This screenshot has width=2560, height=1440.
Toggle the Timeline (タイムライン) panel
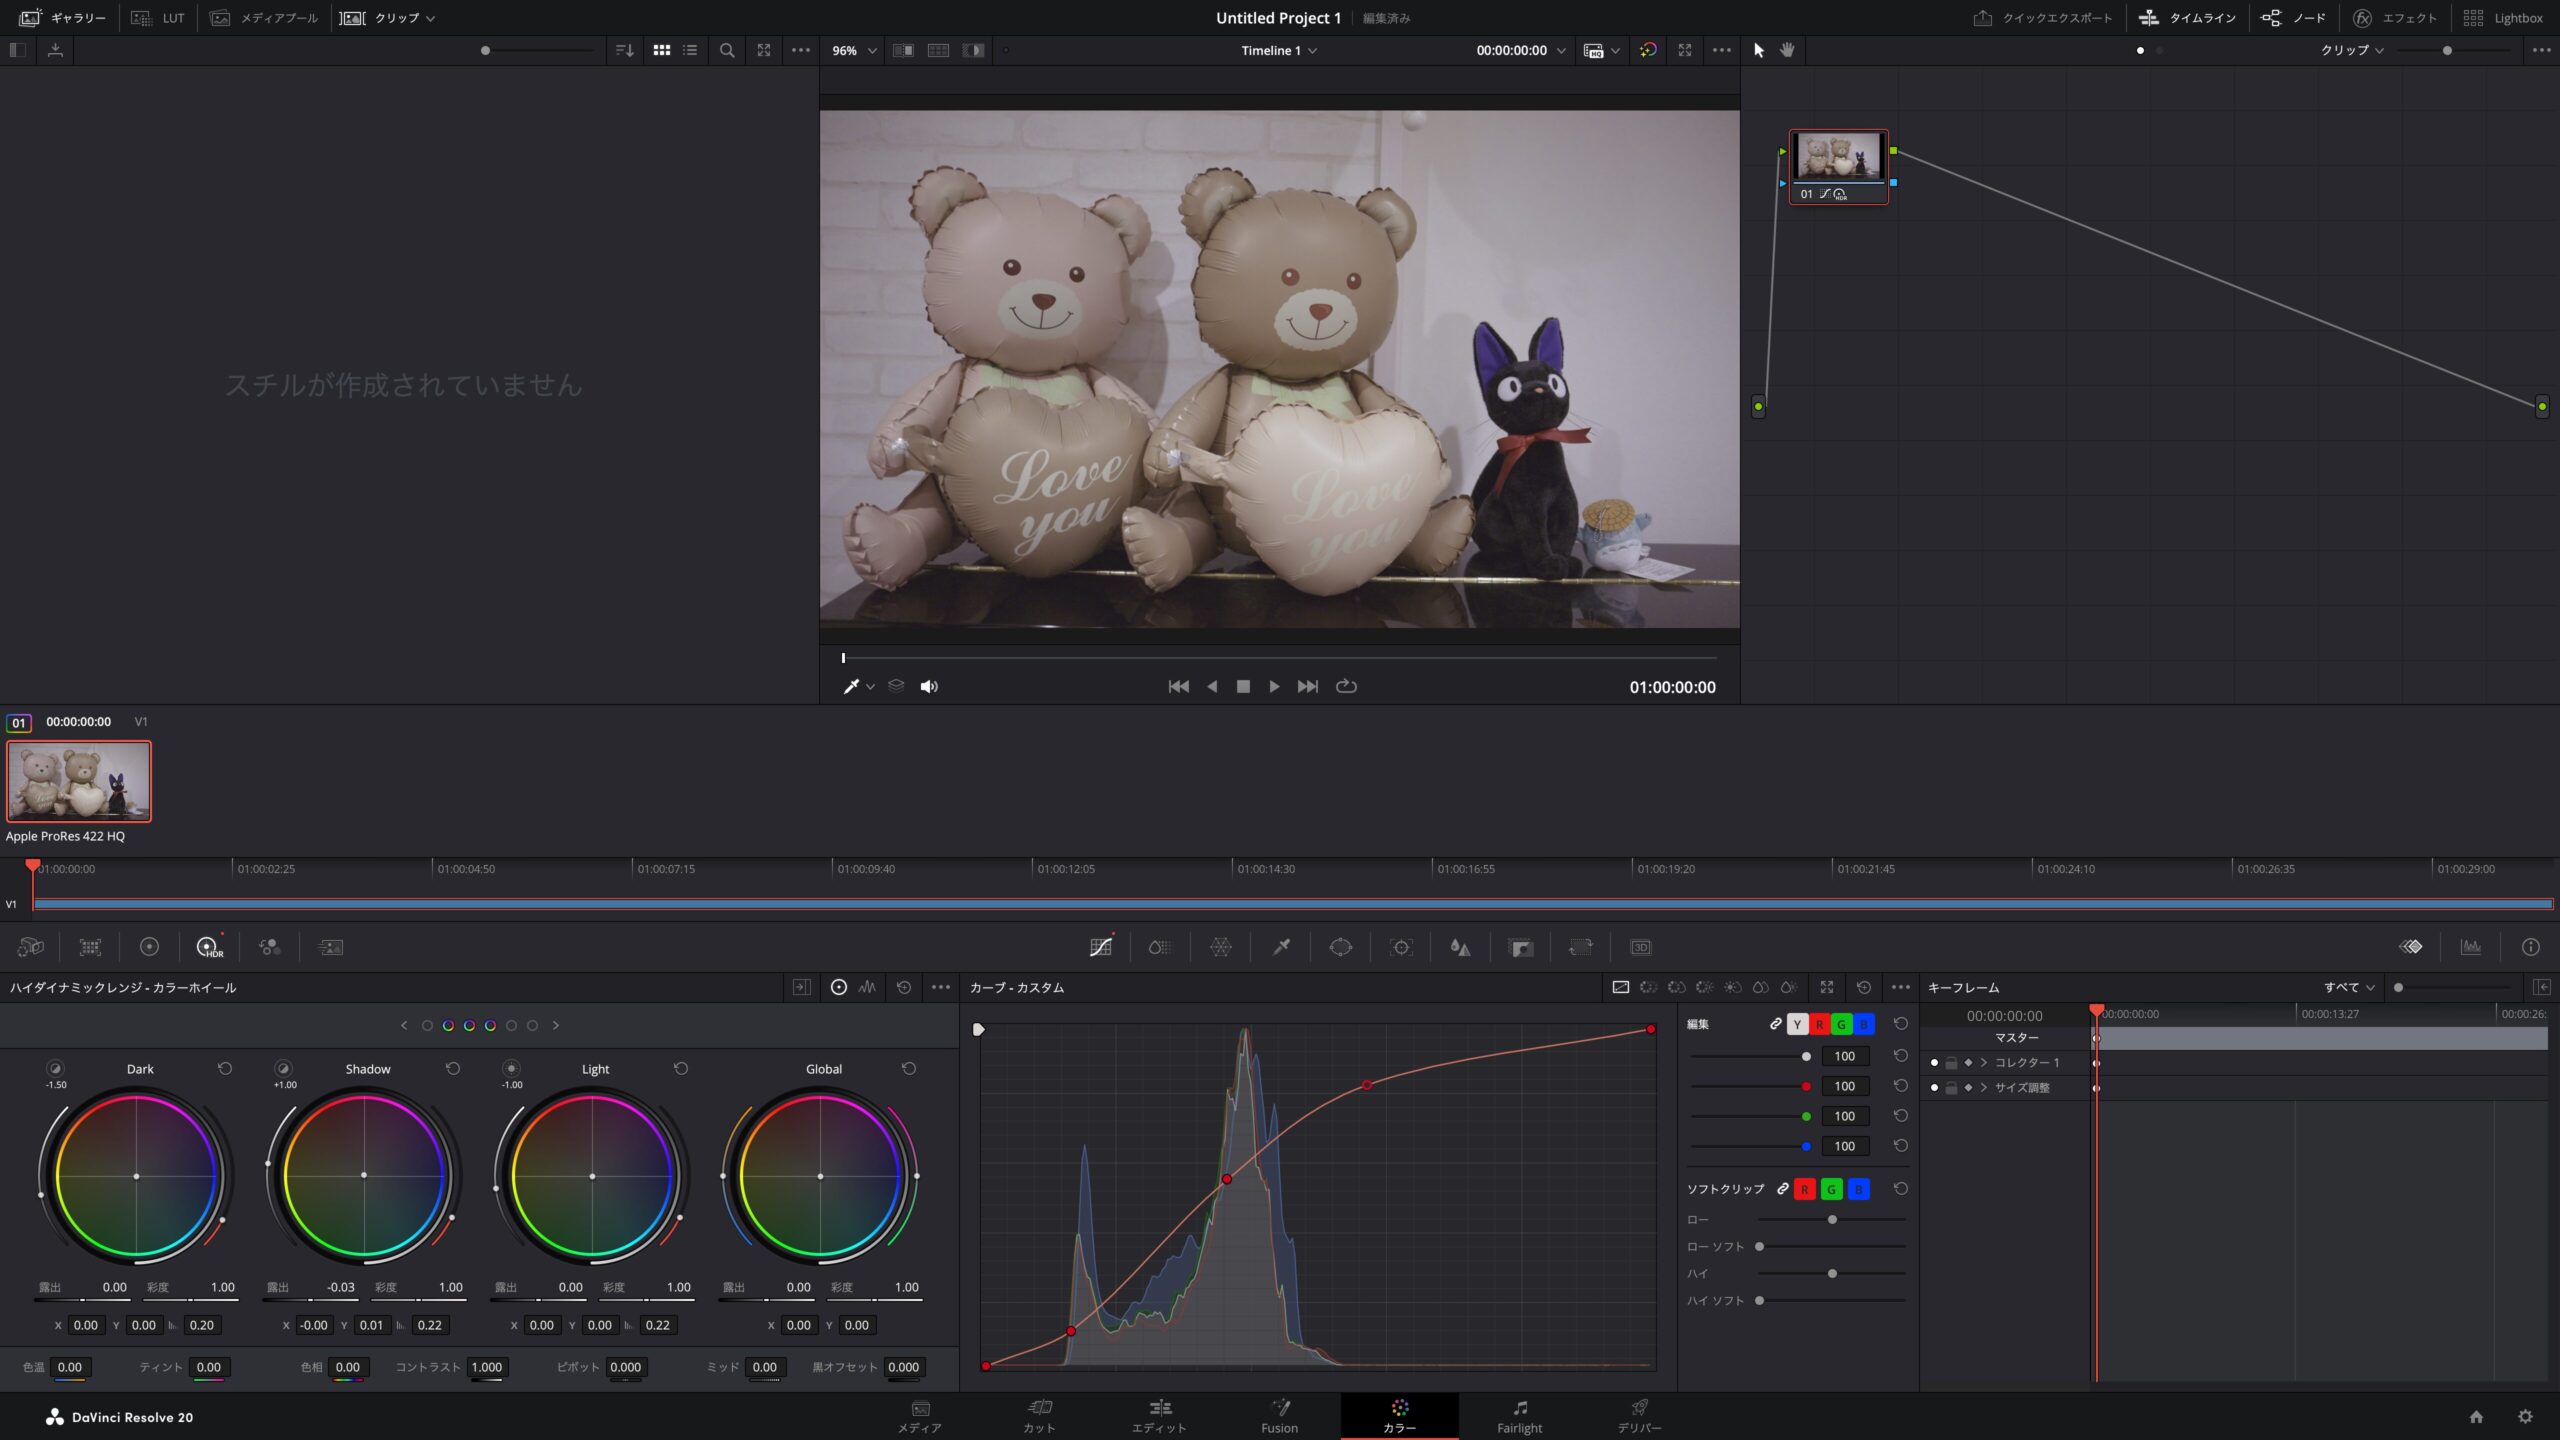click(x=2187, y=18)
